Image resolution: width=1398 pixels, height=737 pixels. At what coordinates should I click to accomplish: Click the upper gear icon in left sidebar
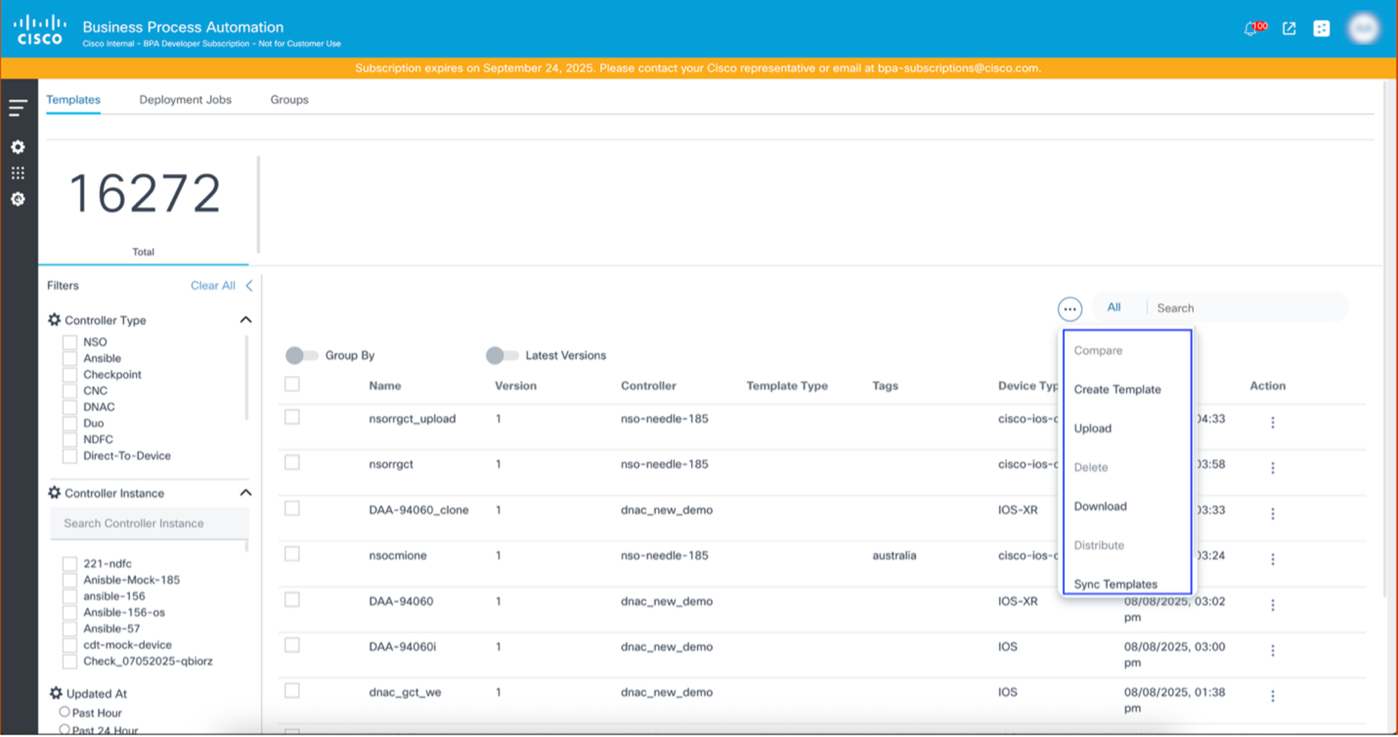(18, 147)
